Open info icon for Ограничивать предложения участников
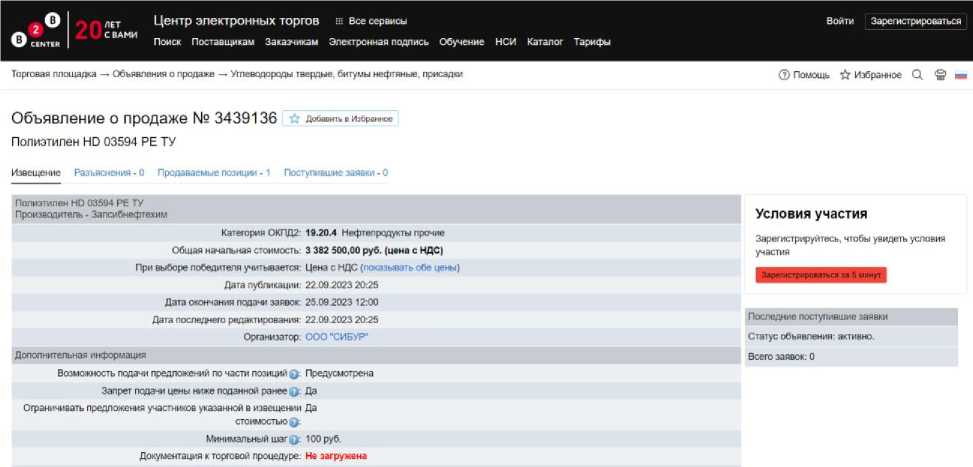Screen dimensions: 973x467 pyautogui.click(x=294, y=422)
